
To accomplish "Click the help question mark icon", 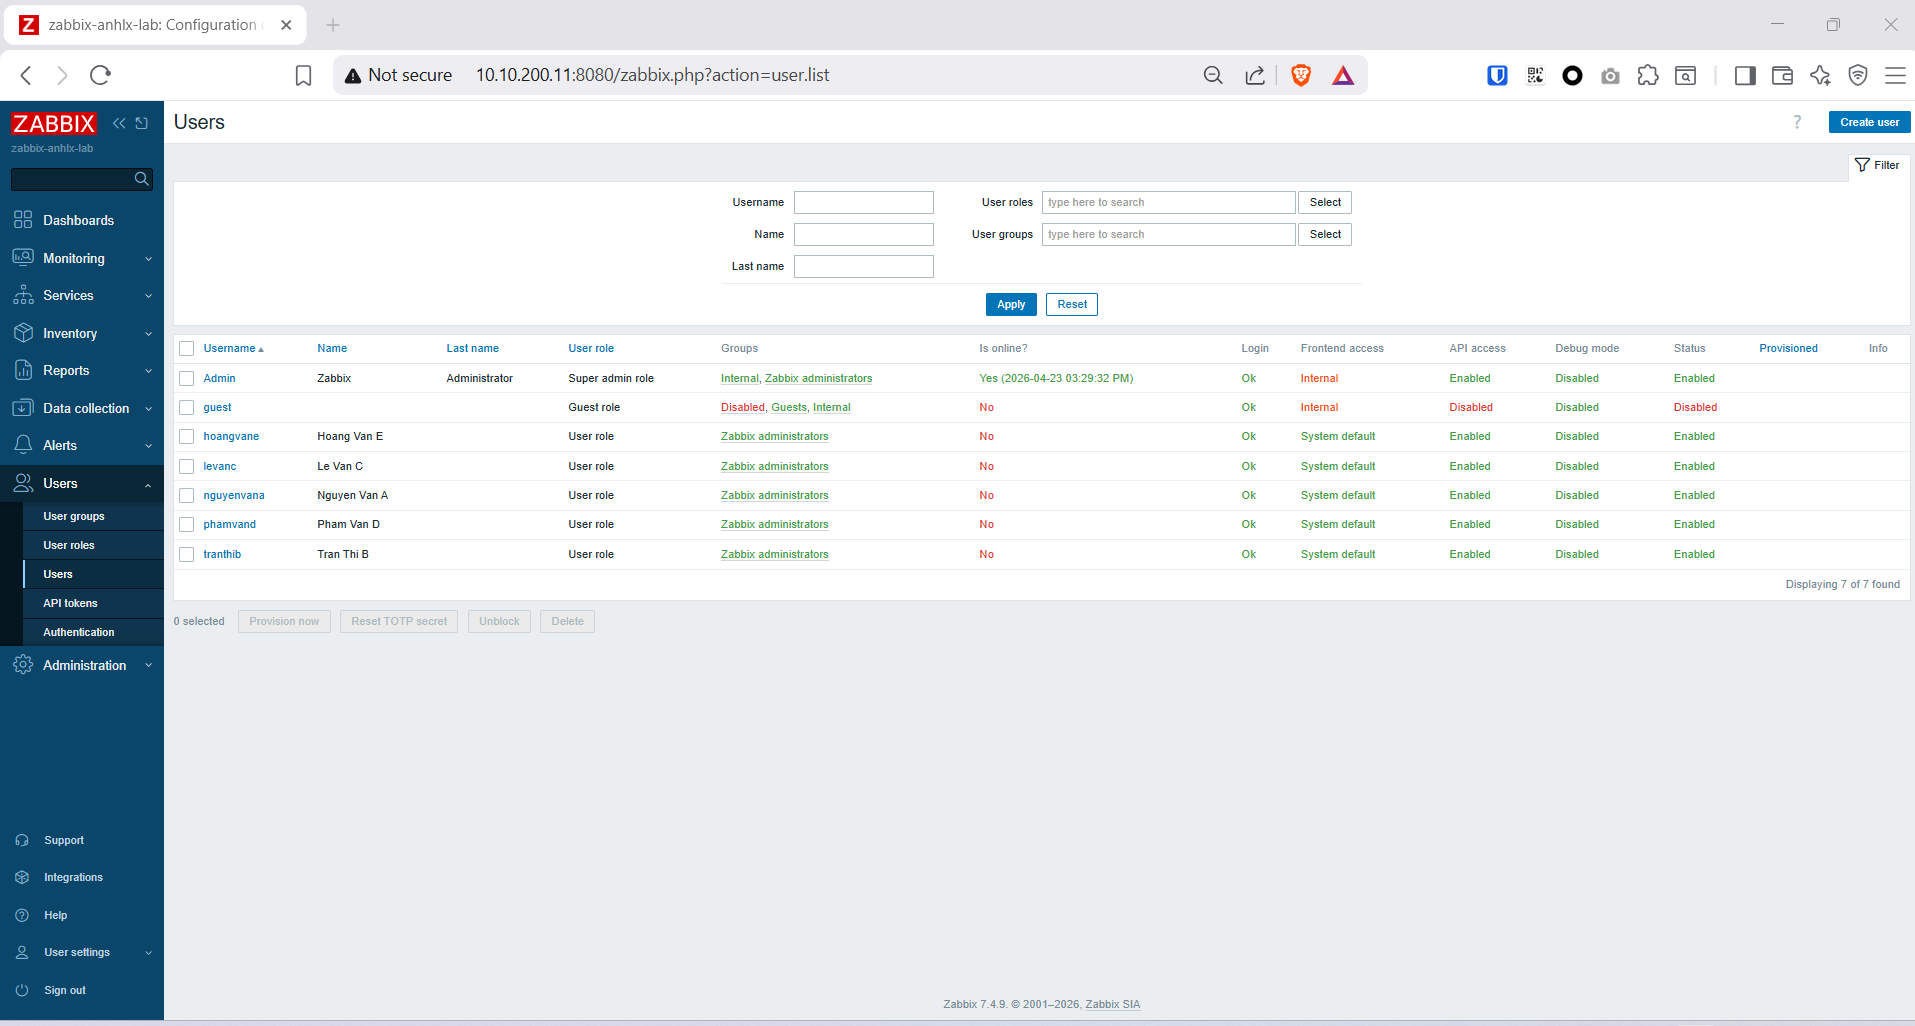I will tap(1796, 122).
